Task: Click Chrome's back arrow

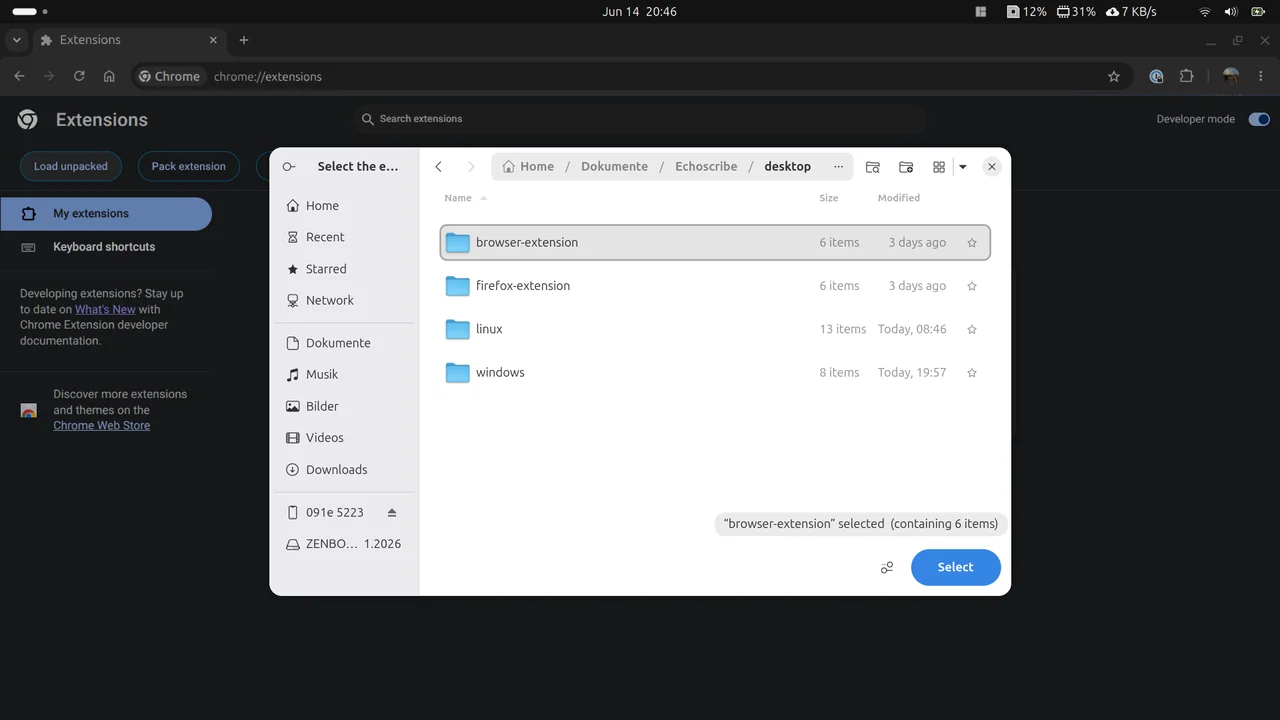Action: coord(19,76)
